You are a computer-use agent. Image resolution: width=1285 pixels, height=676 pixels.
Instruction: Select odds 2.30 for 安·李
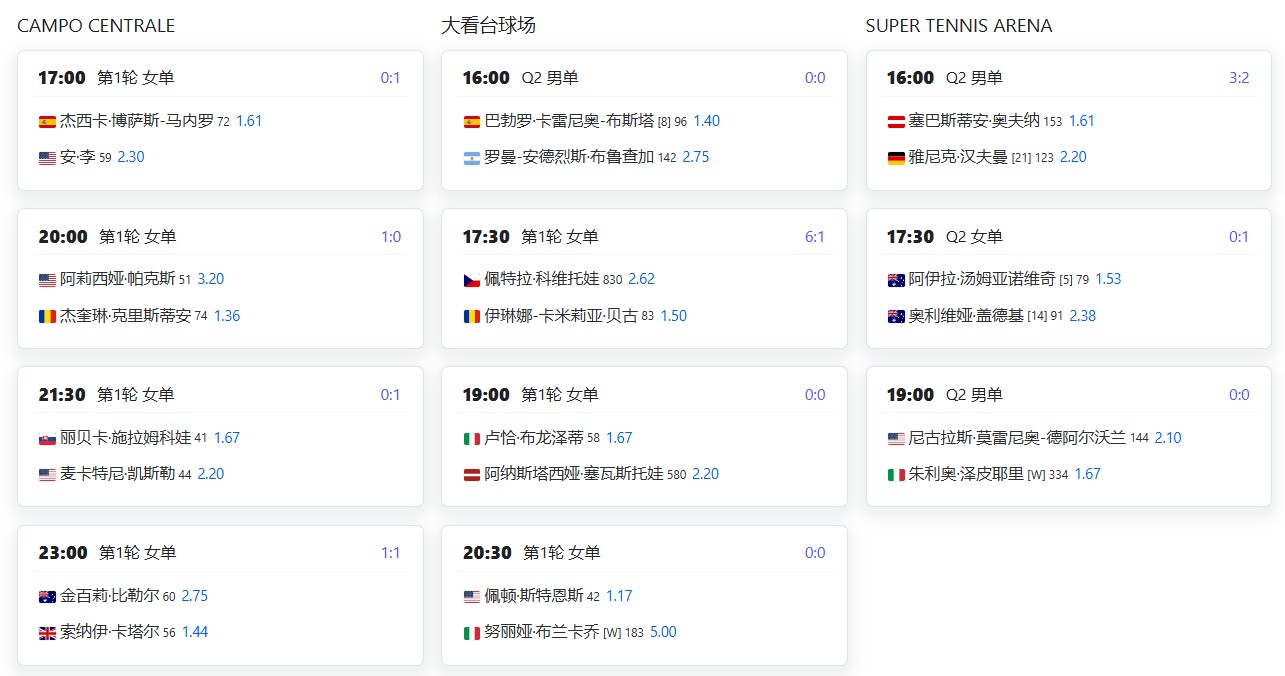click(x=131, y=157)
